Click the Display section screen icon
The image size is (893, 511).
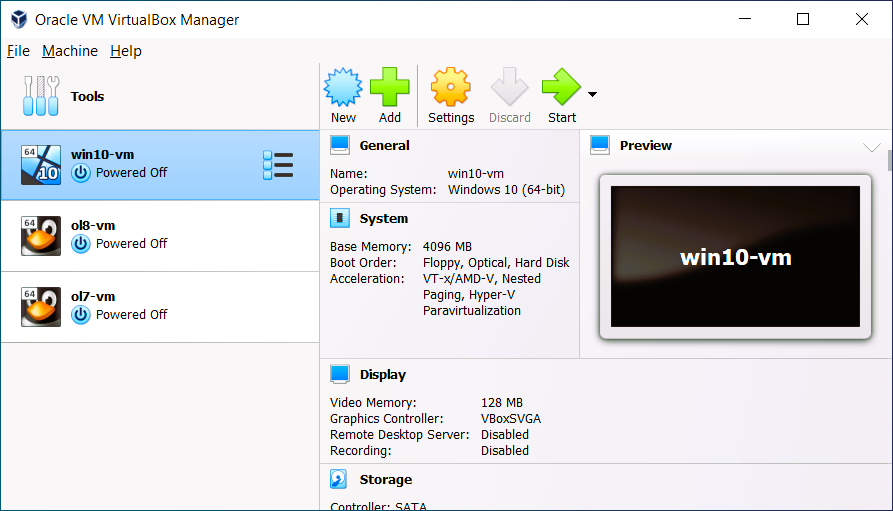[340, 374]
